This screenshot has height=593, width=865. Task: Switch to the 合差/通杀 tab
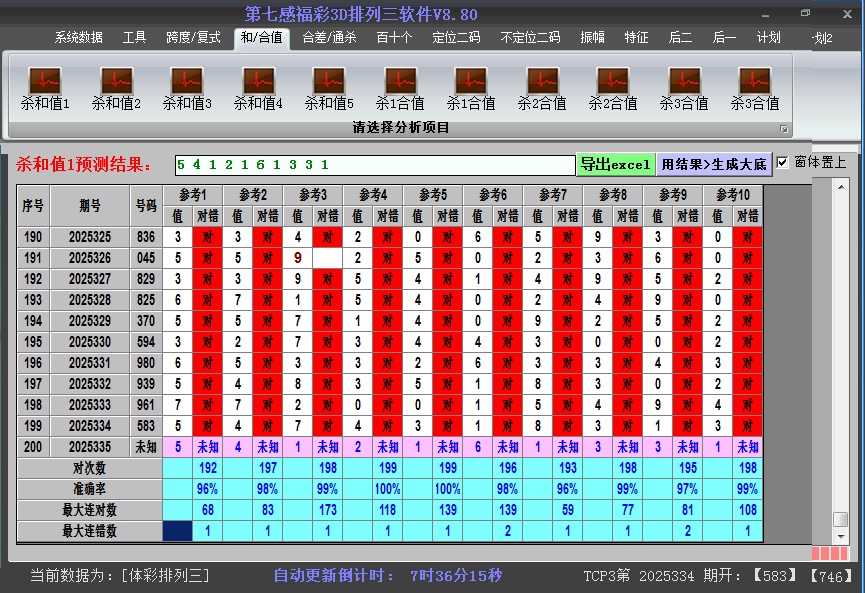[329, 38]
